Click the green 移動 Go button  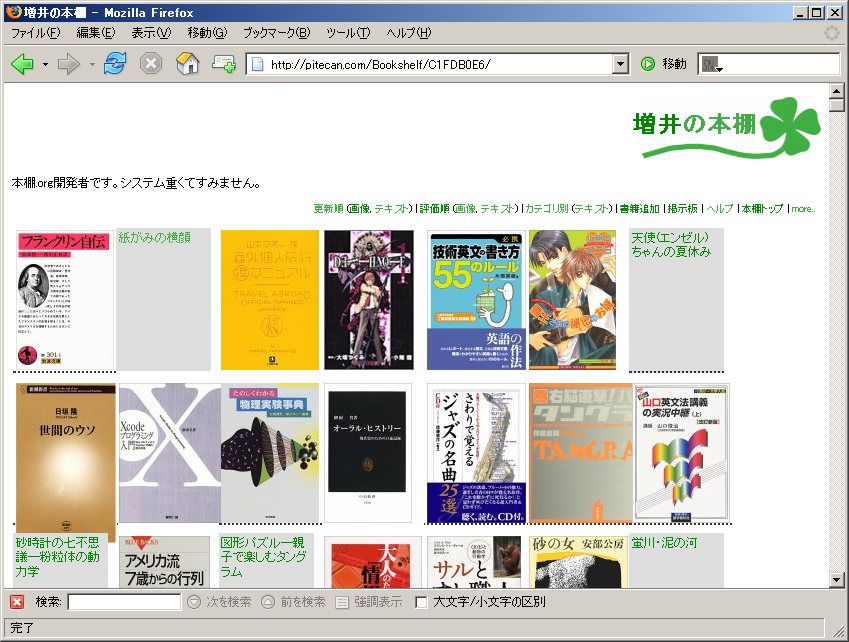click(x=664, y=64)
